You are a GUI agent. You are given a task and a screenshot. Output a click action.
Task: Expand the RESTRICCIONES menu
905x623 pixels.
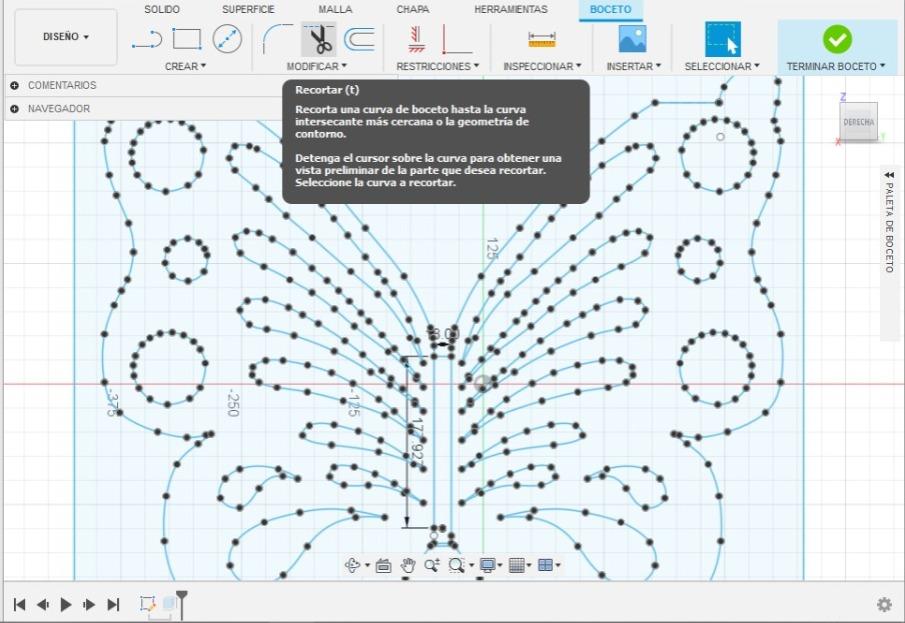437,66
